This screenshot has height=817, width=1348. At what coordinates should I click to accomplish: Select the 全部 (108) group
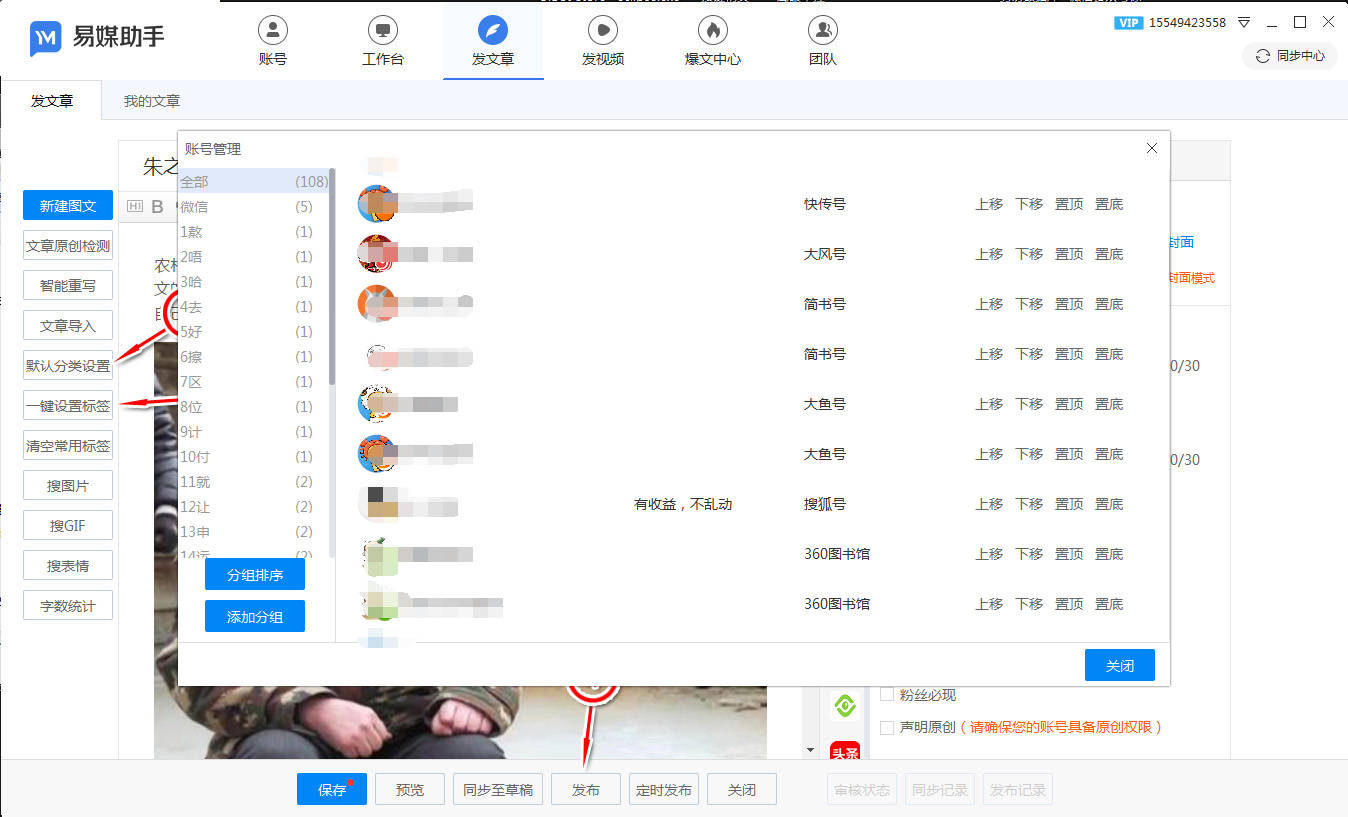tap(254, 181)
